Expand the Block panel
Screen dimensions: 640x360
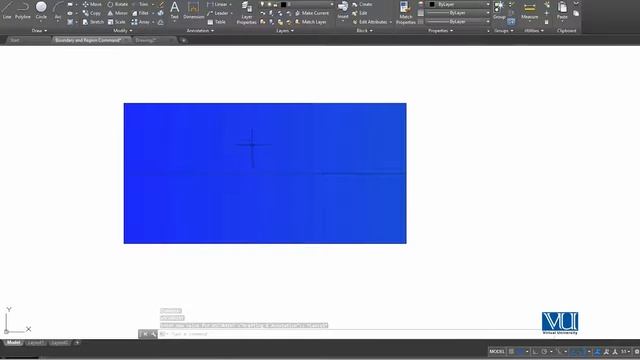(364, 31)
